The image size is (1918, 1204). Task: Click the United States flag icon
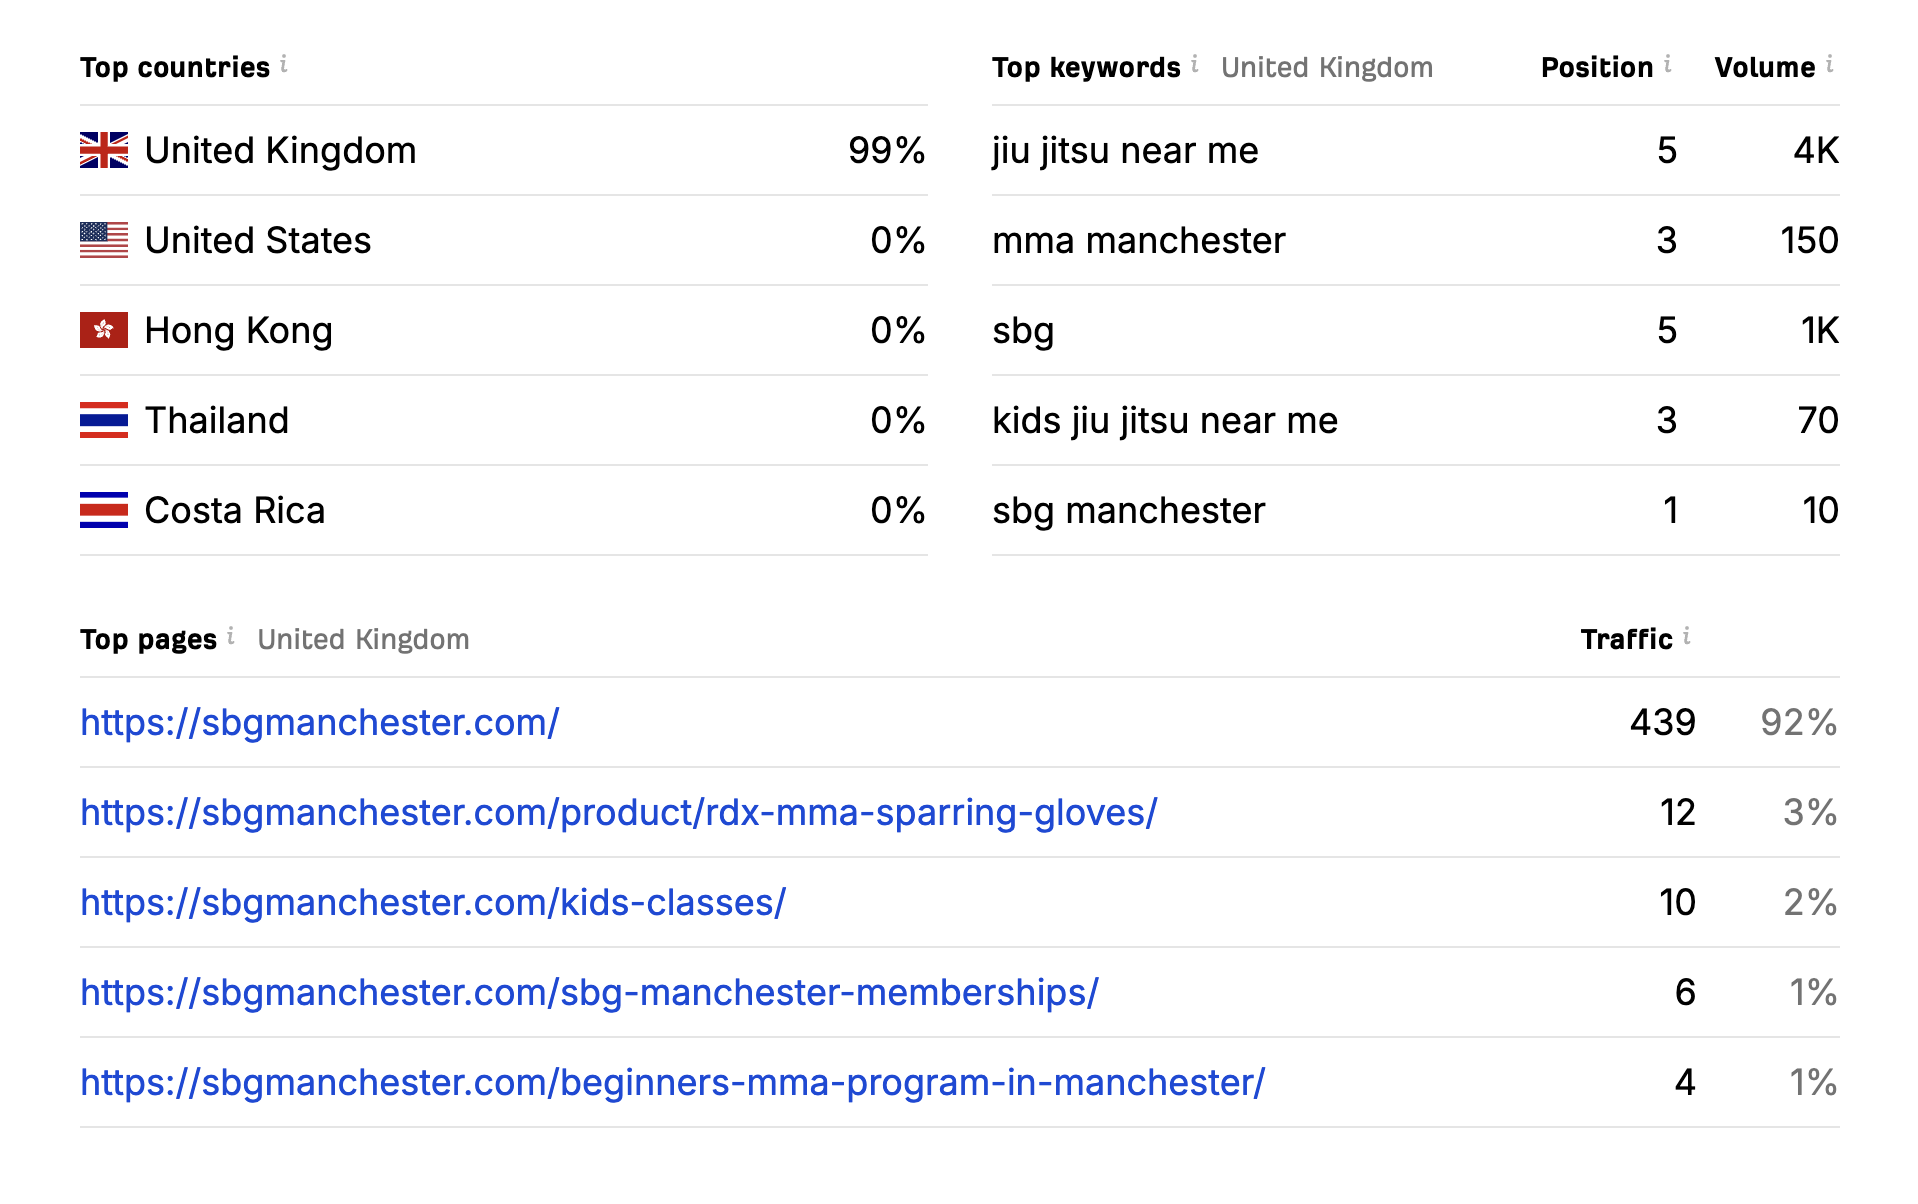coord(104,241)
